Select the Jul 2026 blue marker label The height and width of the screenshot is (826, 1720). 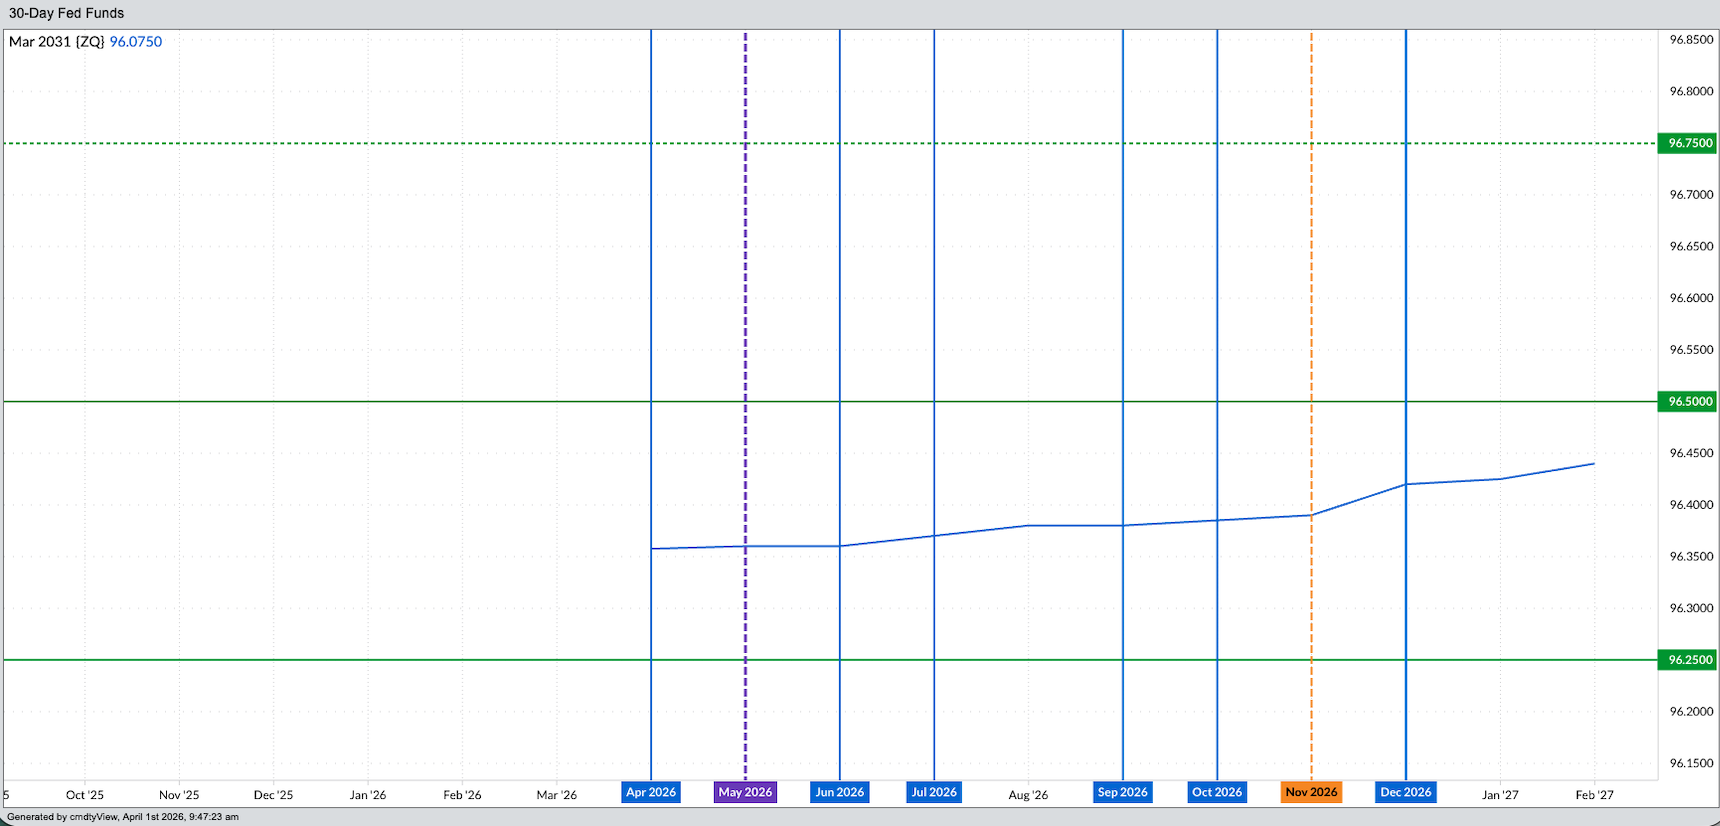pyautogui.click(x=934, y=792)
